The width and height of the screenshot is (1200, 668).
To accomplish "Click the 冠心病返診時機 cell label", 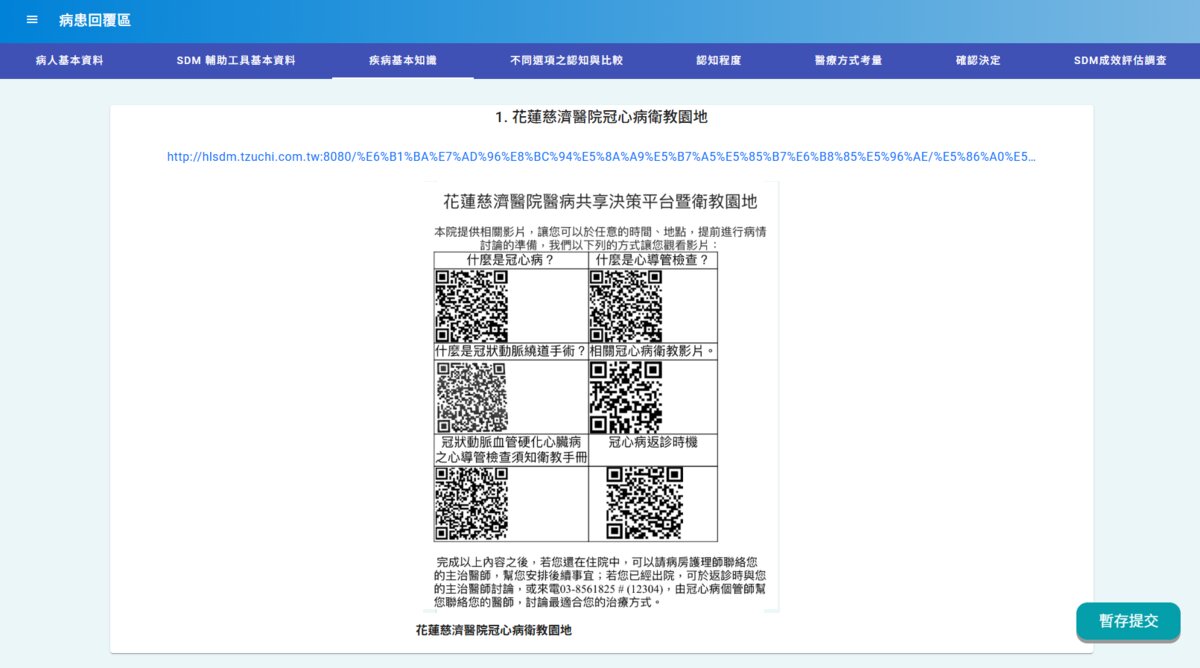I will click(653, 441).
